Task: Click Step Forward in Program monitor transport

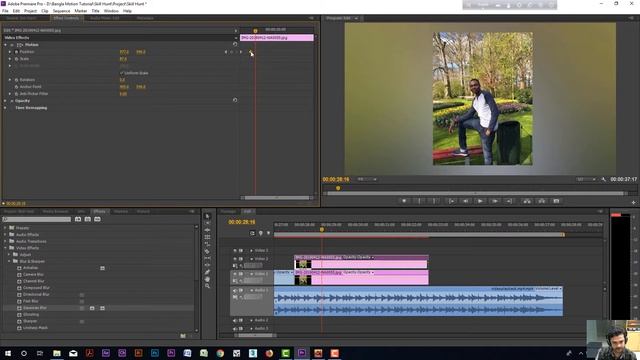Action: (x=495, y=201)
